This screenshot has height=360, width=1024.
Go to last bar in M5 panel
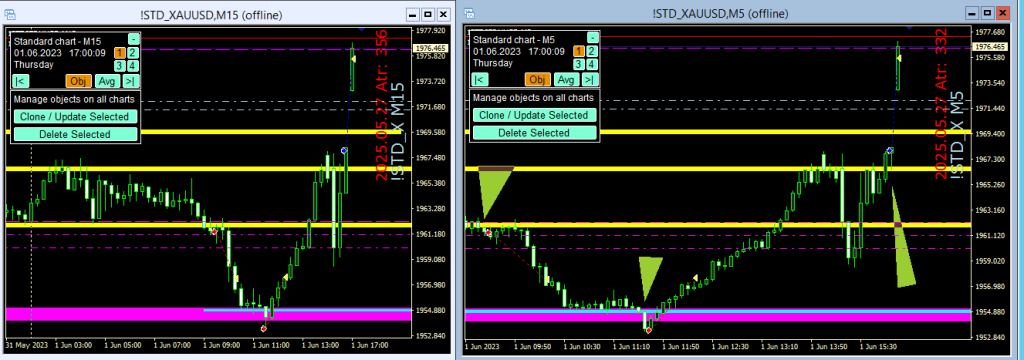point(590,80)
